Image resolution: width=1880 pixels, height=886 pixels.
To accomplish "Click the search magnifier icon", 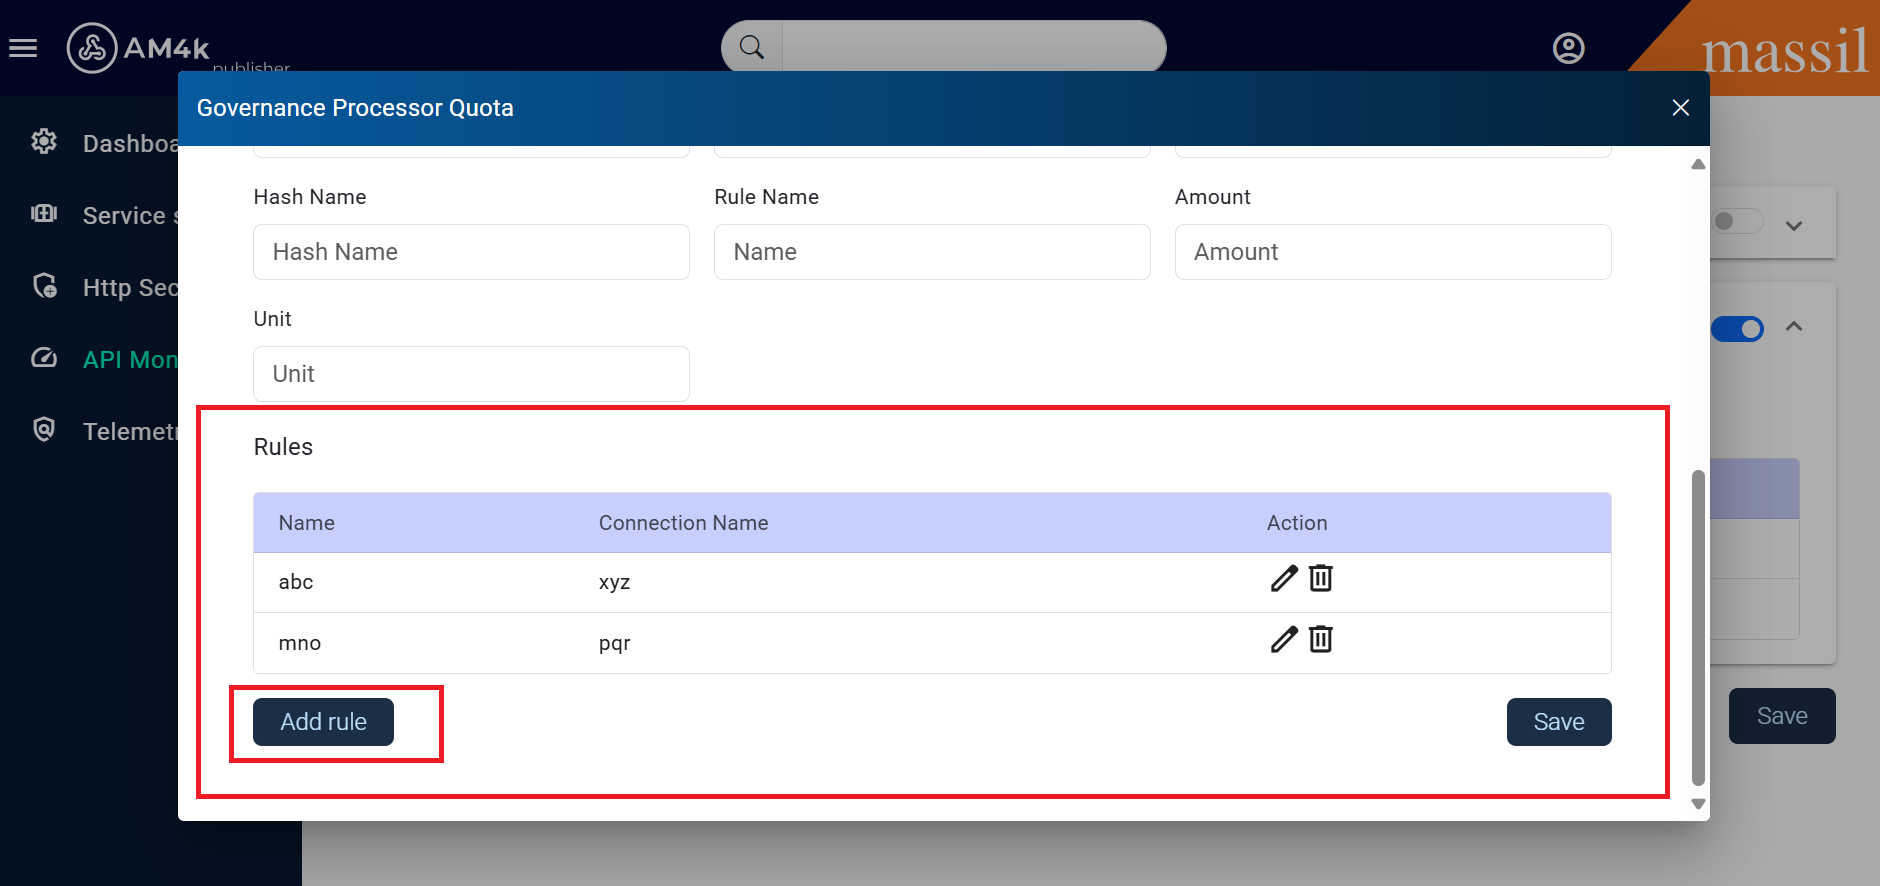I will 752,47.
